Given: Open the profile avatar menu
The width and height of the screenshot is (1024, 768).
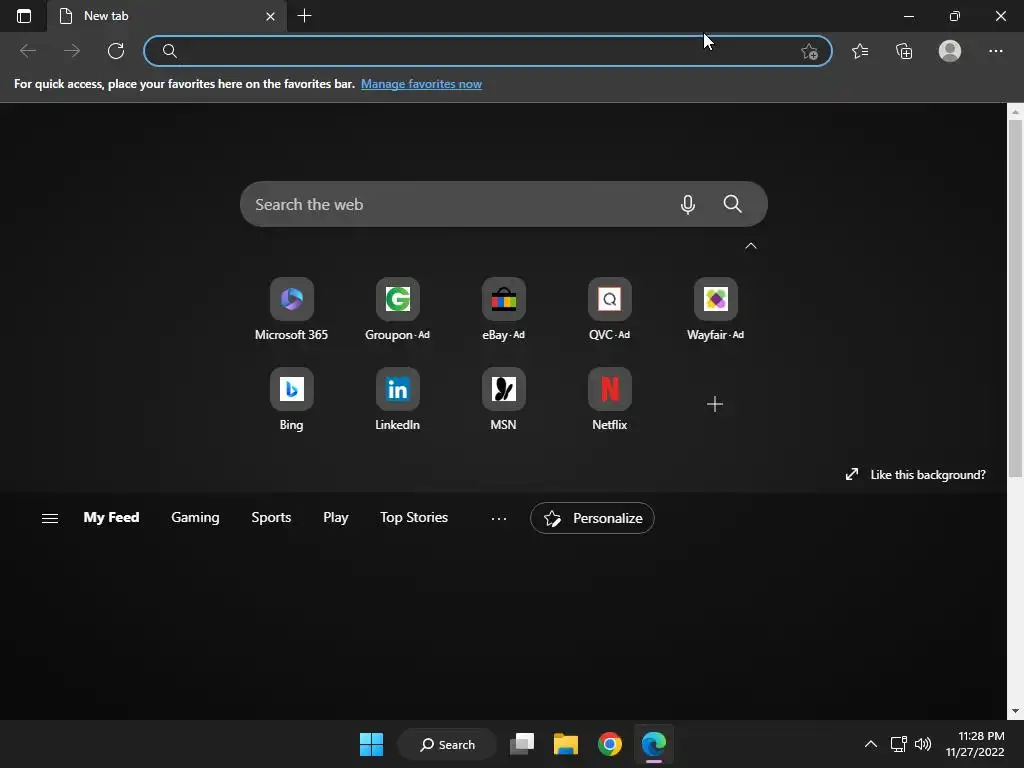Looking at the screenshot, I should (950, 51).
